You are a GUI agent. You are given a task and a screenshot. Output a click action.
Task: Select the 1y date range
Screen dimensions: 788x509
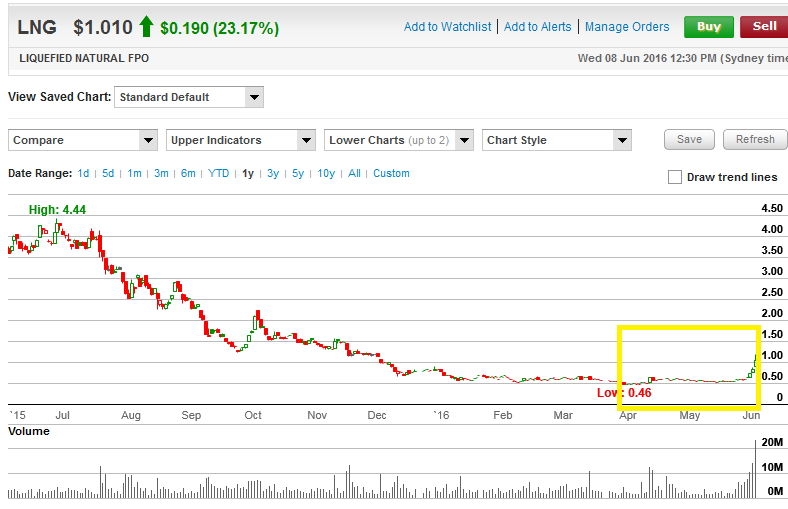click(248, 173)
